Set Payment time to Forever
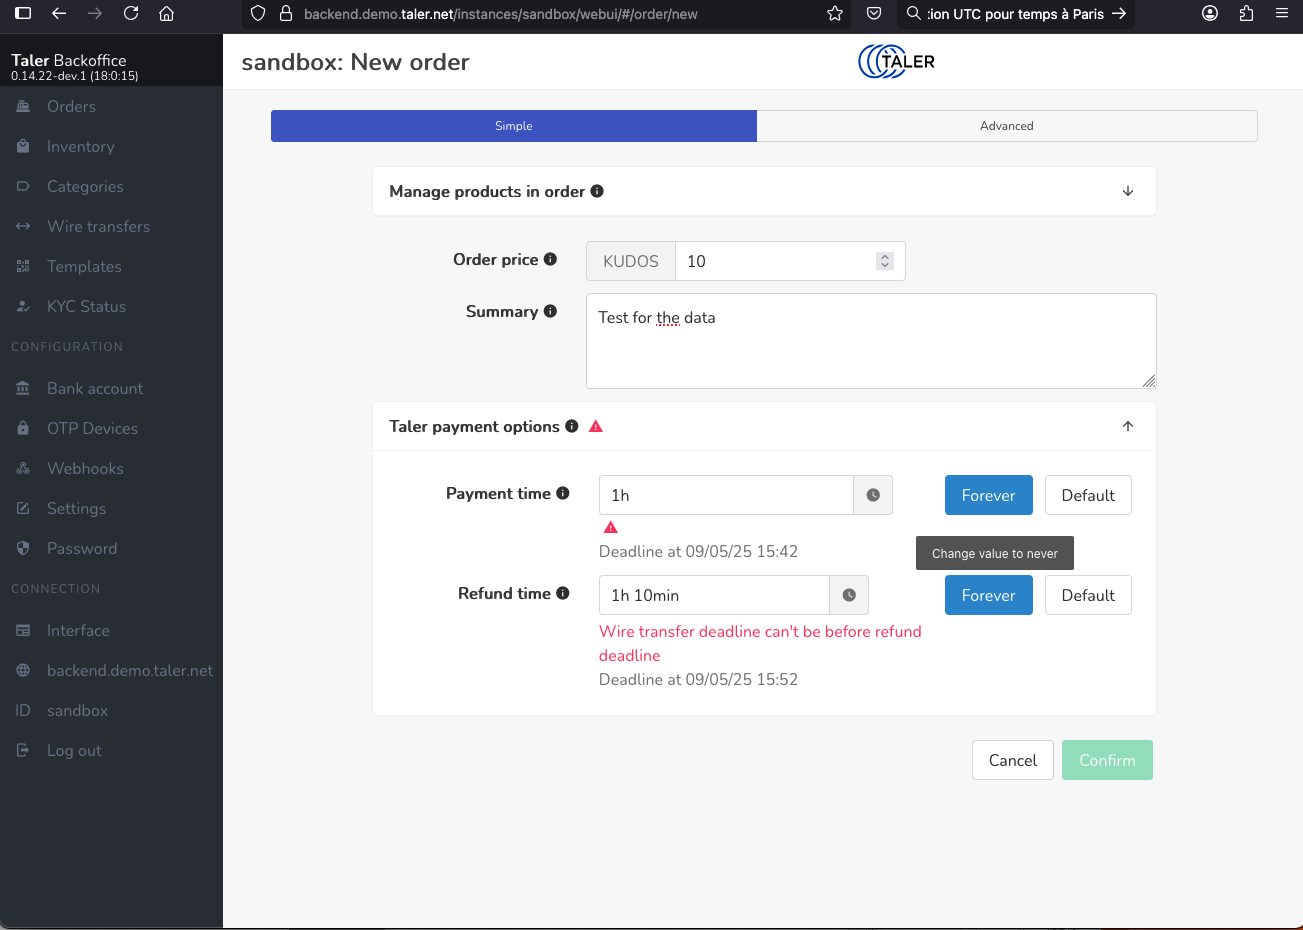The image size is (1303, 930). (988, 495)
